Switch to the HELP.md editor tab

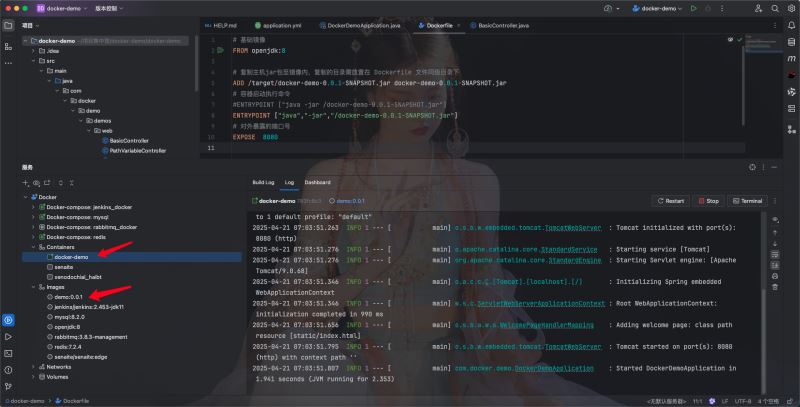click(220, 26)
